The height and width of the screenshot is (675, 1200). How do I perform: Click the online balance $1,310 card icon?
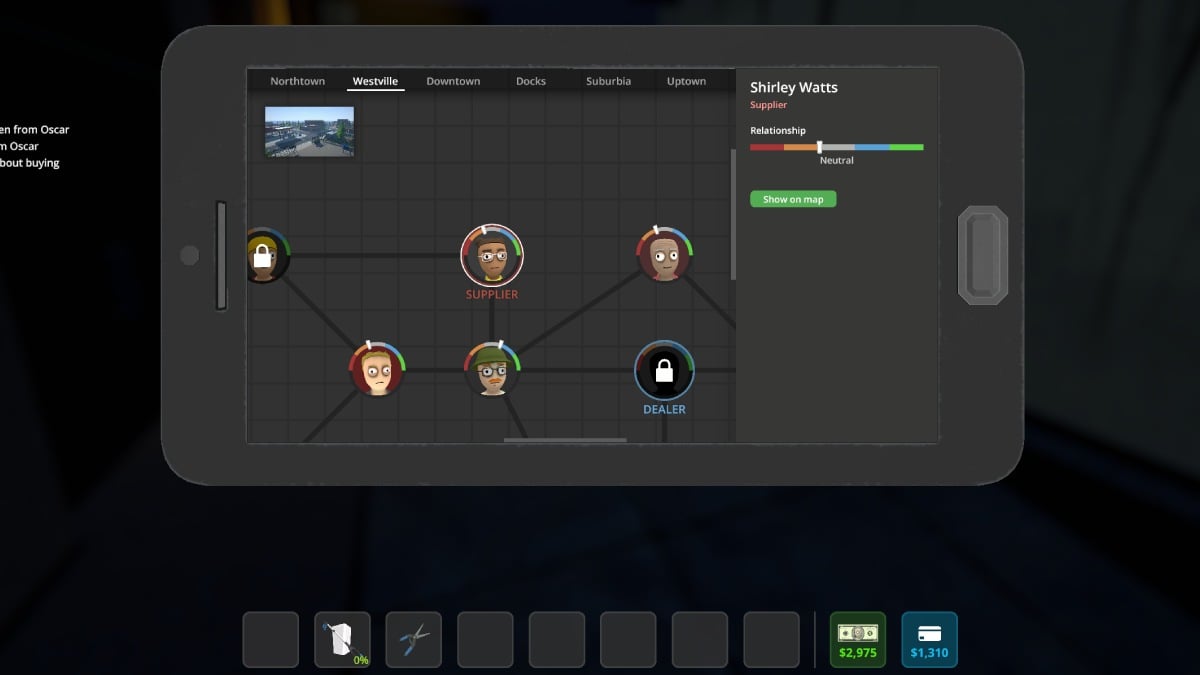[x=929, y=639]
